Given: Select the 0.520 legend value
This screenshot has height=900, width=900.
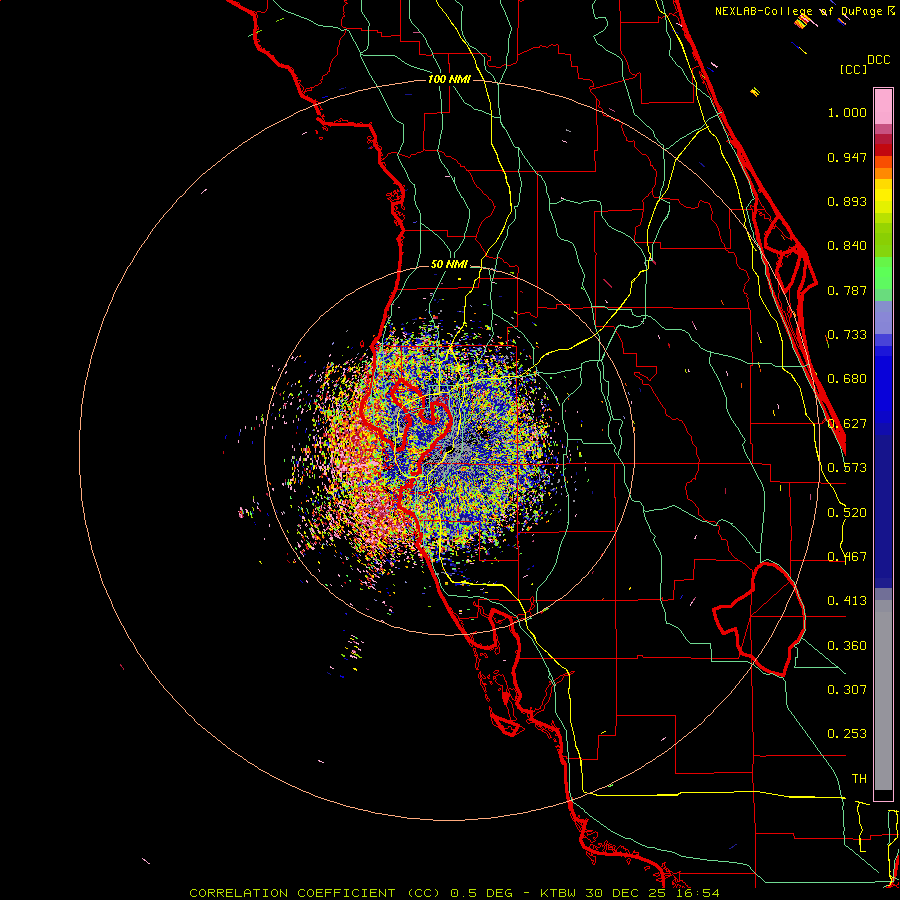Looking at the screenshot, I should pos(847,513).
